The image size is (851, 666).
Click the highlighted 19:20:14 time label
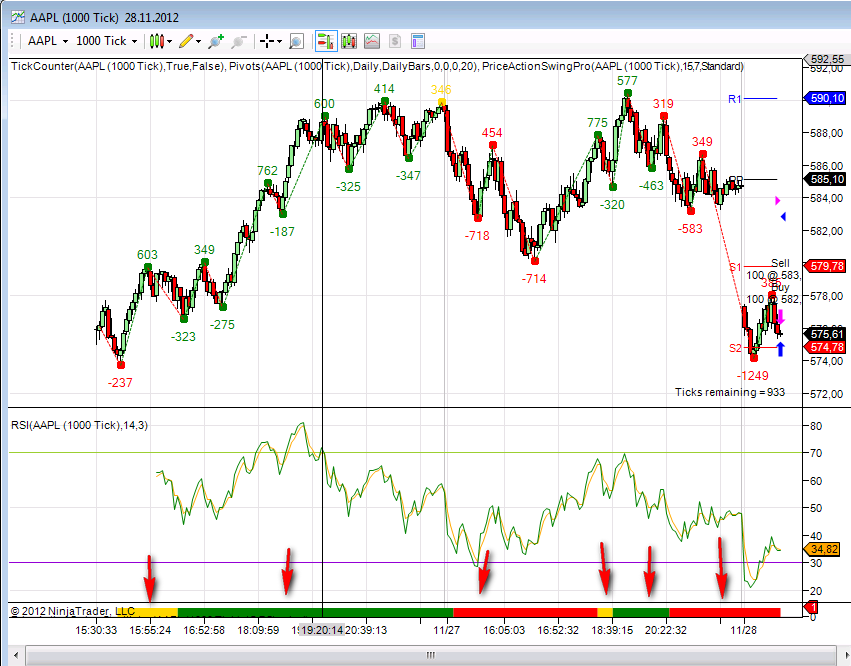coord(322,630)
